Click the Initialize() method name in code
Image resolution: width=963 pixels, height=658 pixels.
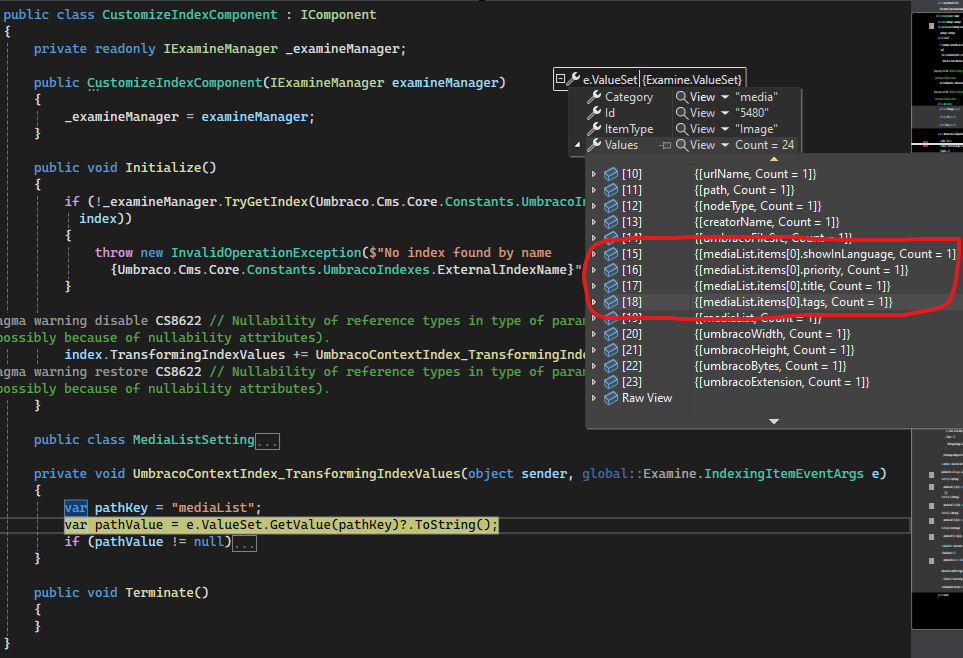coord(171,167)
